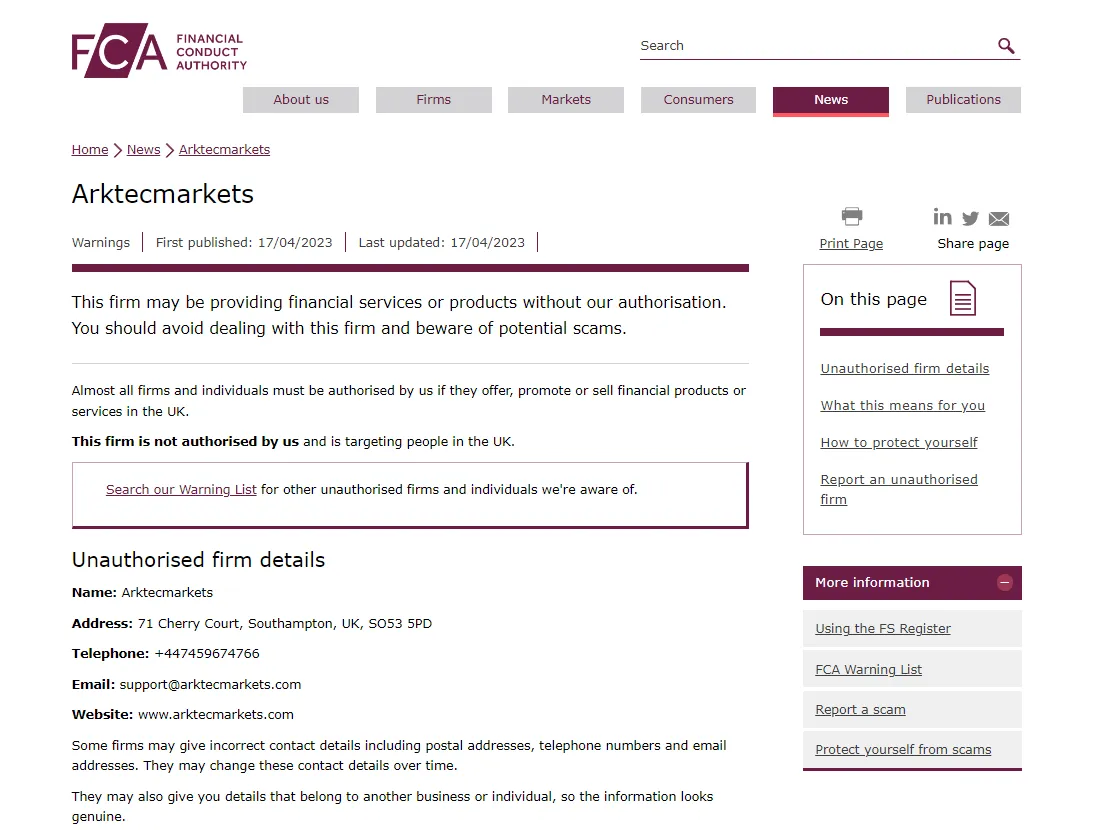Click the printer icon

tap(852, 216)
